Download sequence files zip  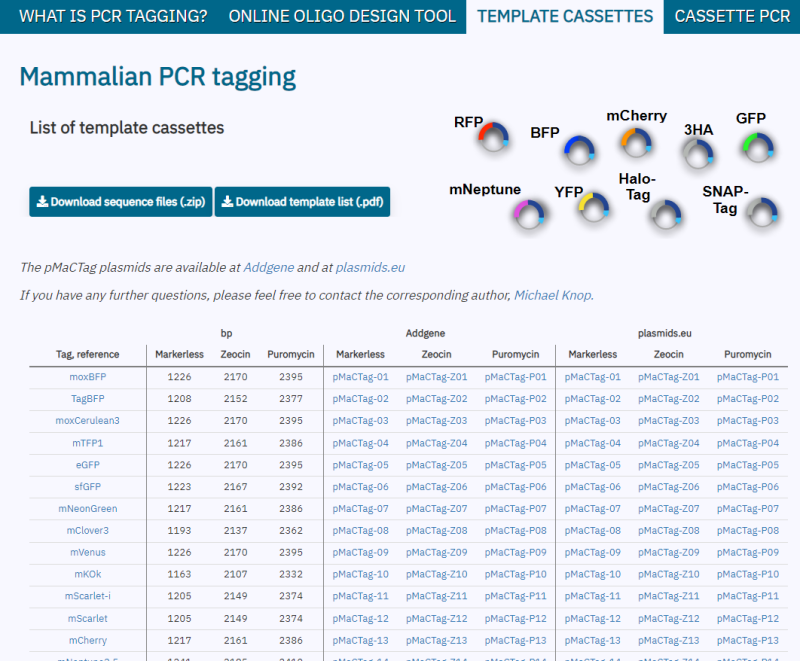tap(121, 202)
